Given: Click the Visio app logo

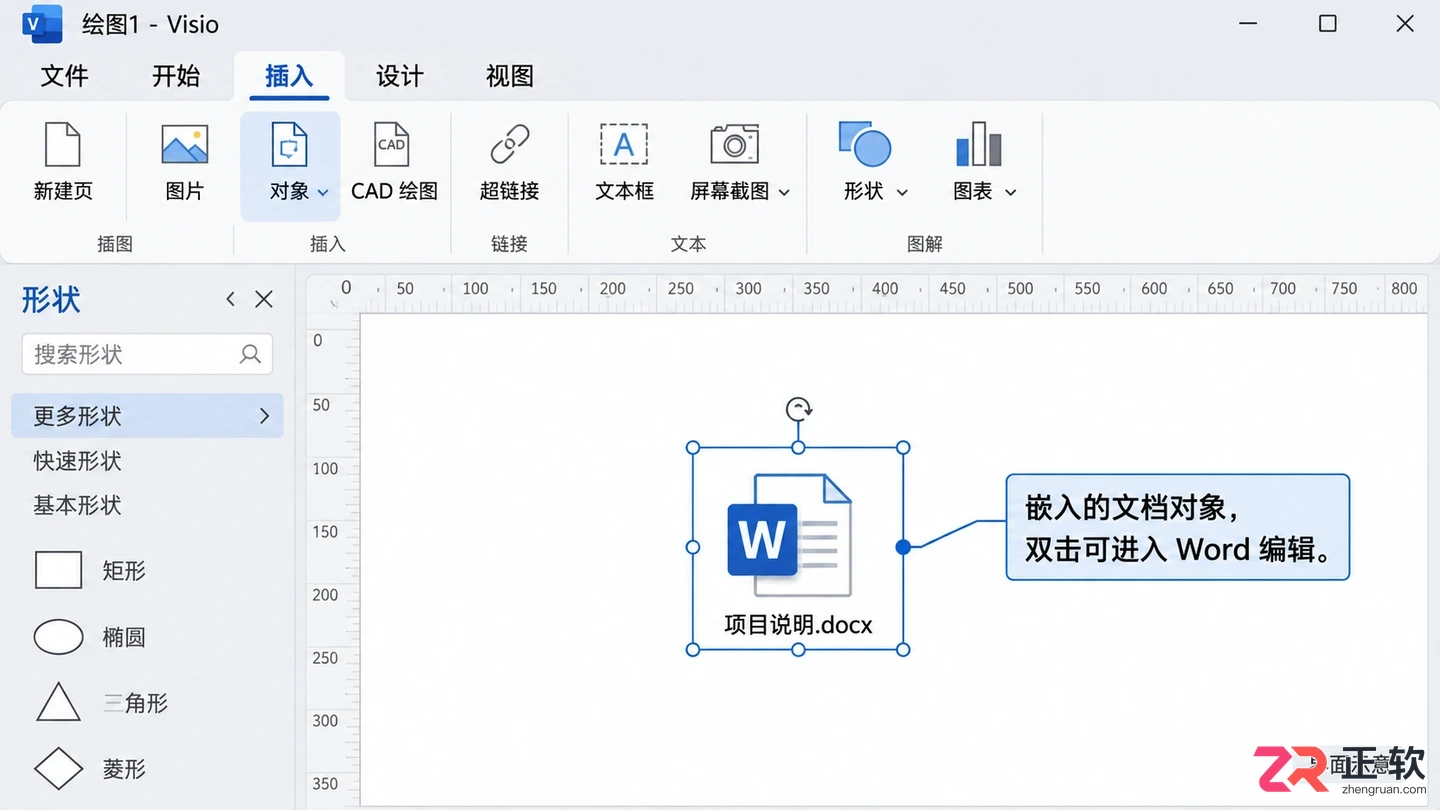Looking at the screenshot, I should coord(41,24).
